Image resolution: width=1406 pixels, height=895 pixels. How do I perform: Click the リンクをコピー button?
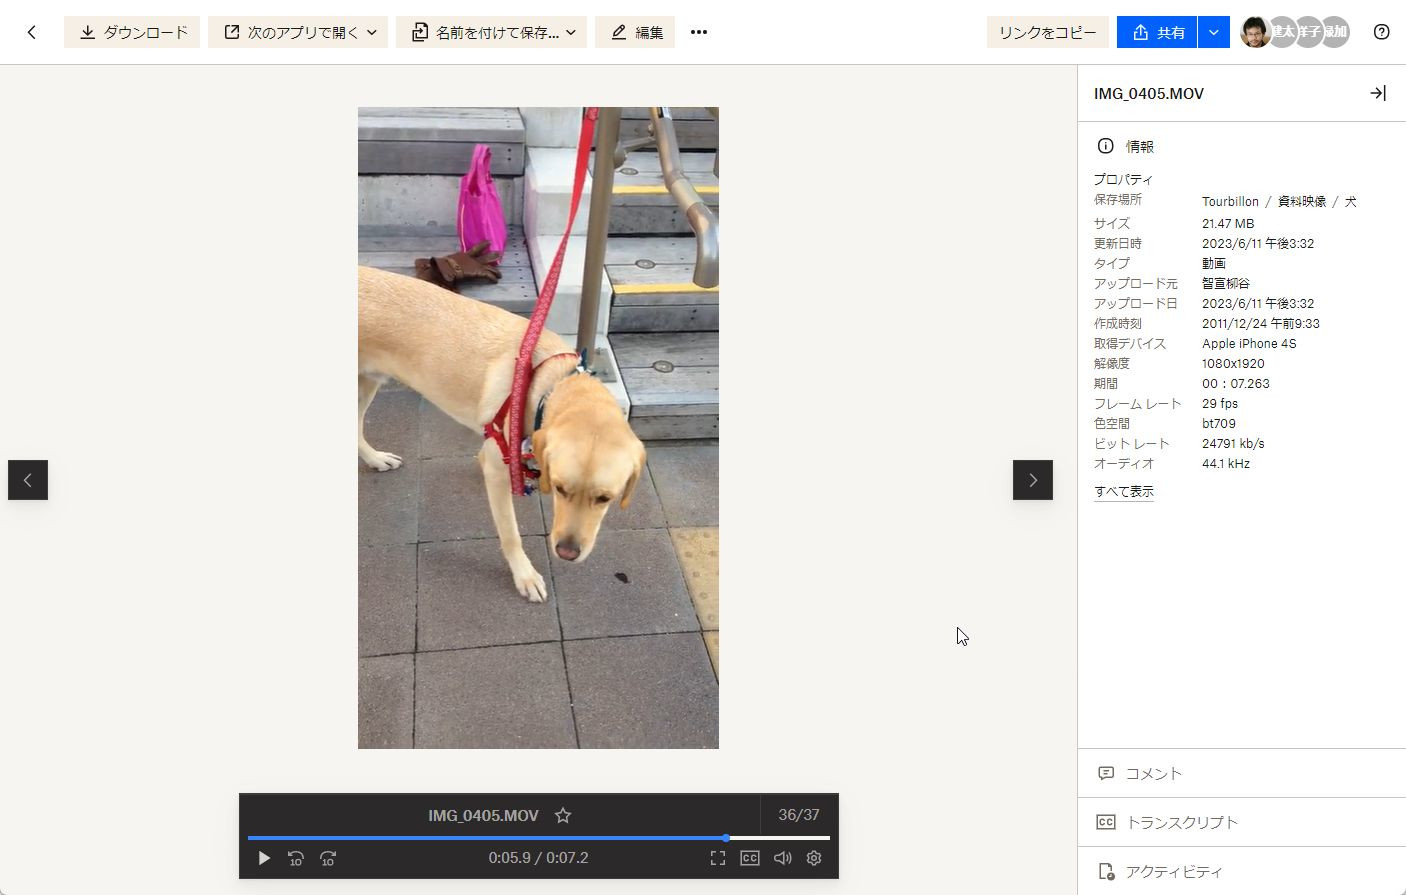(1047, 32)
